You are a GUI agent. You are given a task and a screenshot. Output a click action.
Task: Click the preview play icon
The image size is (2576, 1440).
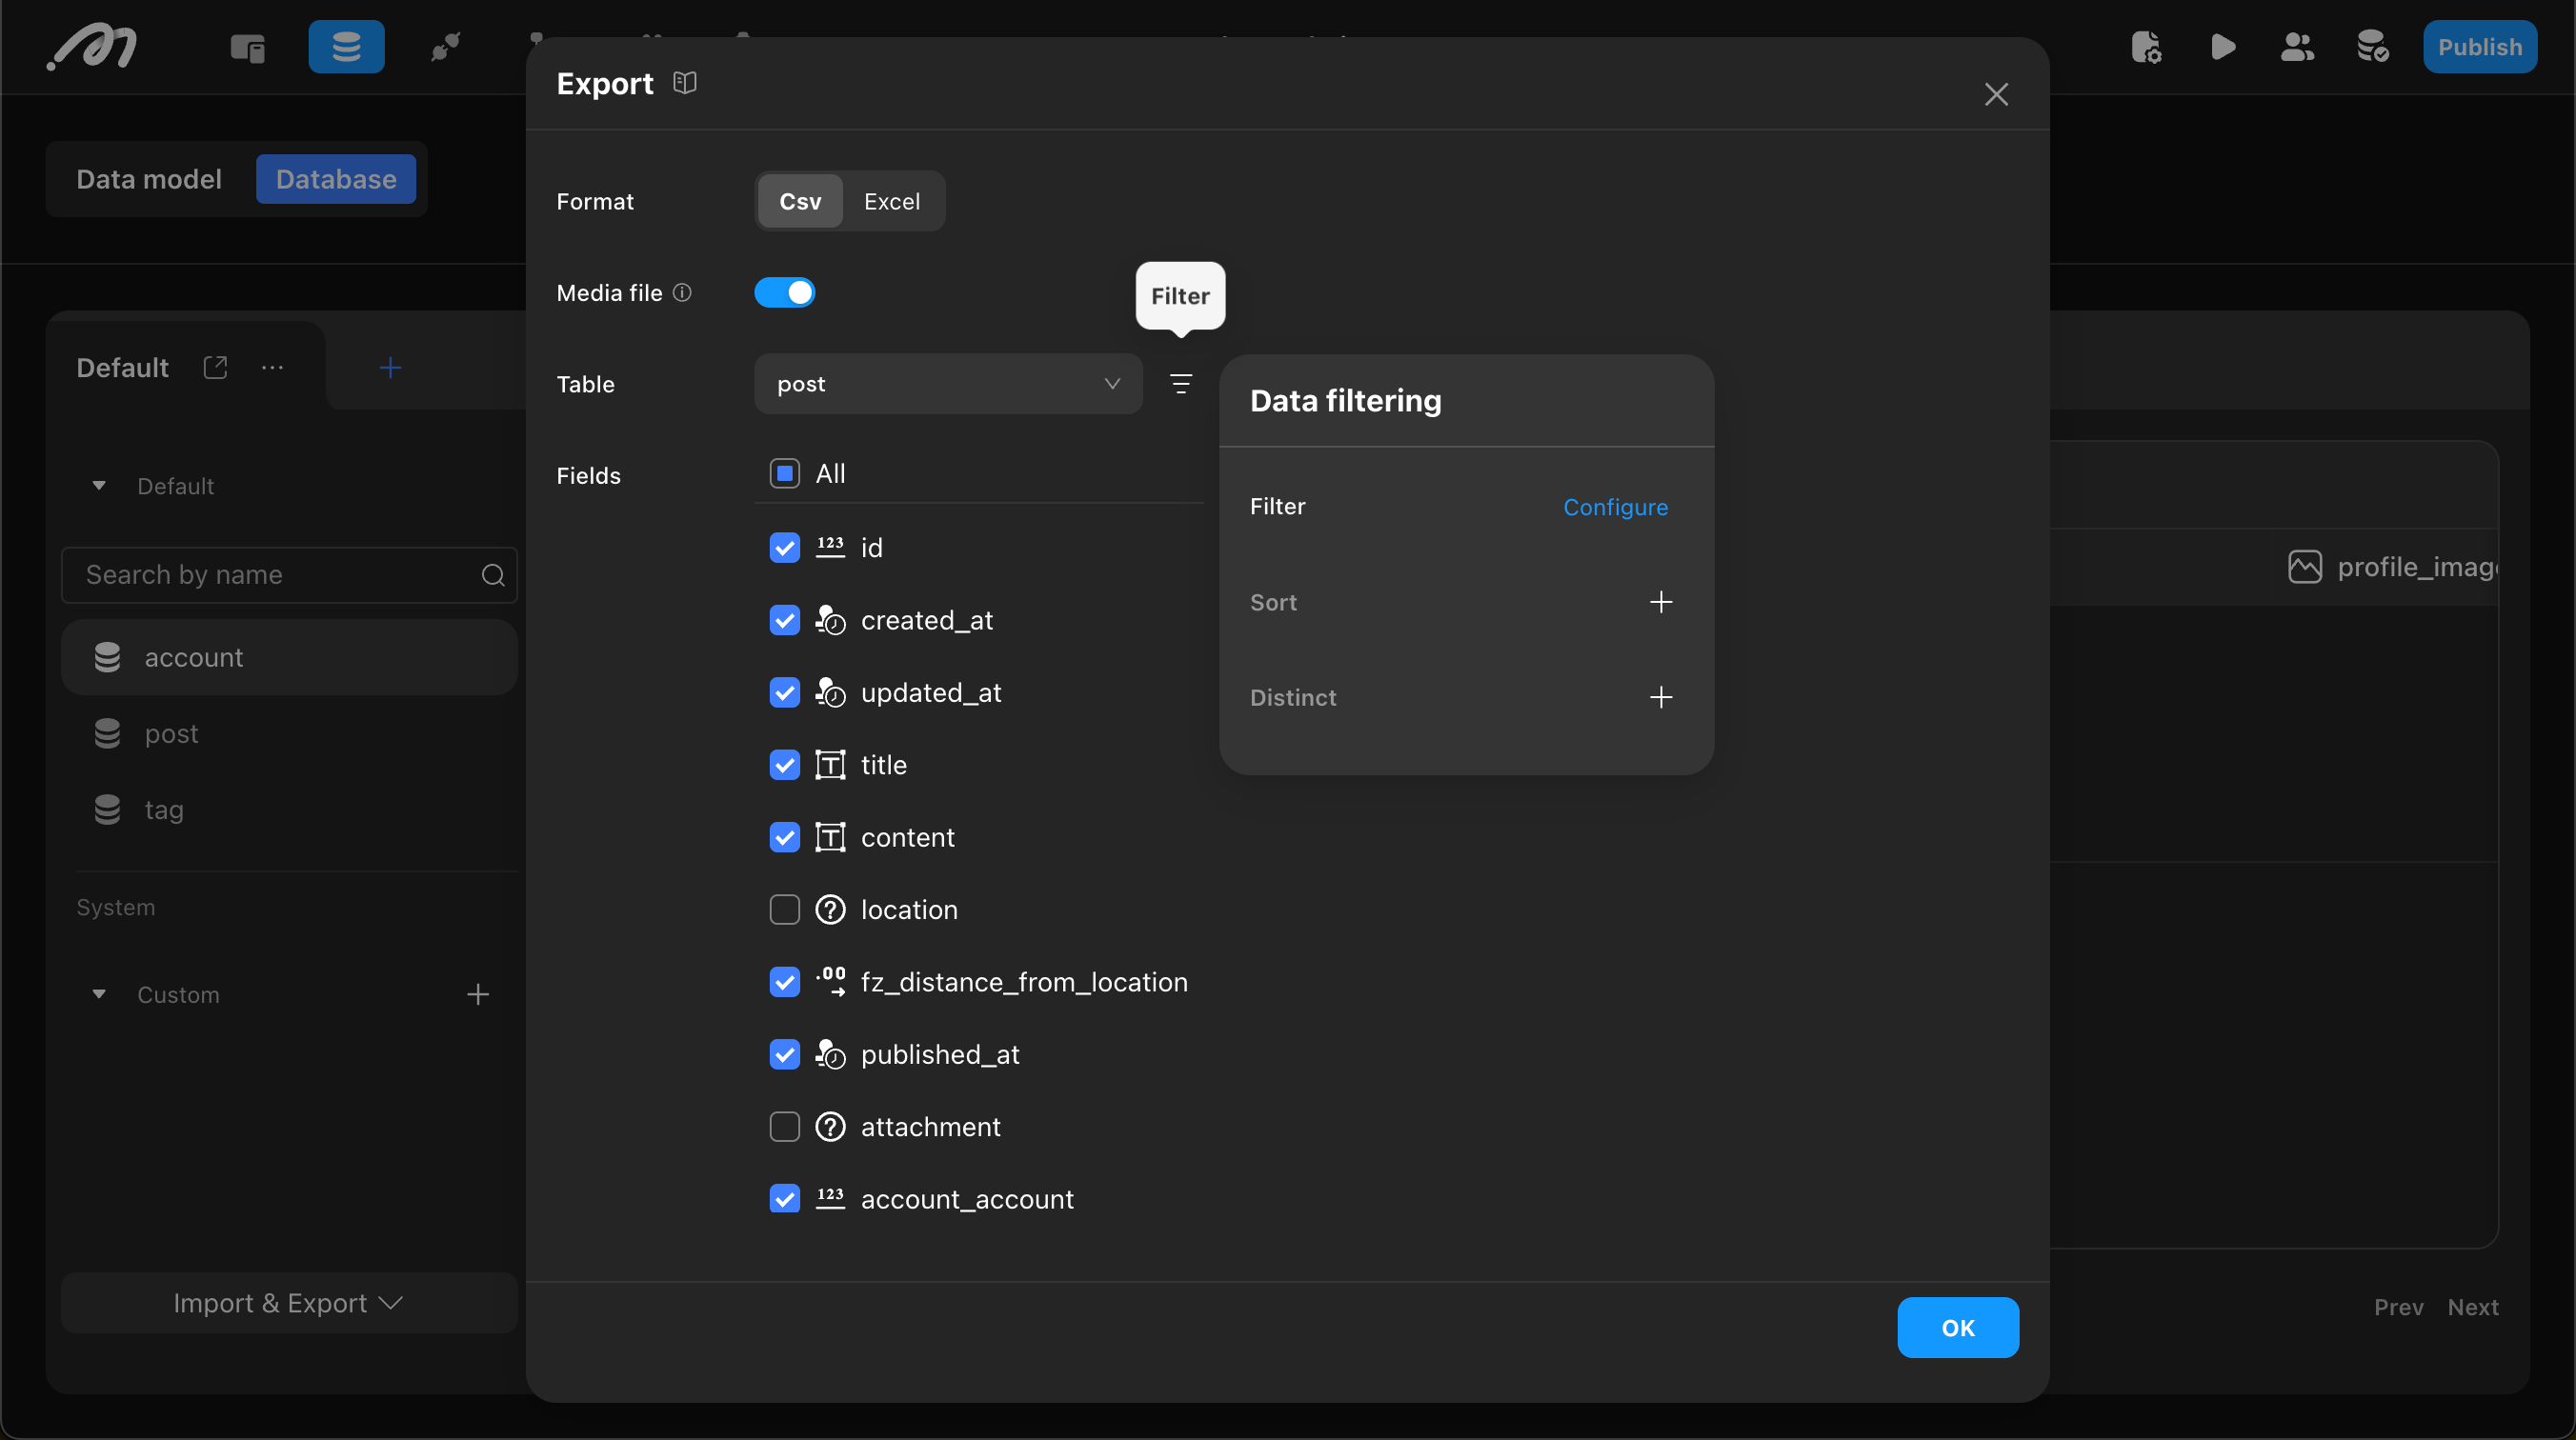pyautogui.click(x=2222, y=47)
